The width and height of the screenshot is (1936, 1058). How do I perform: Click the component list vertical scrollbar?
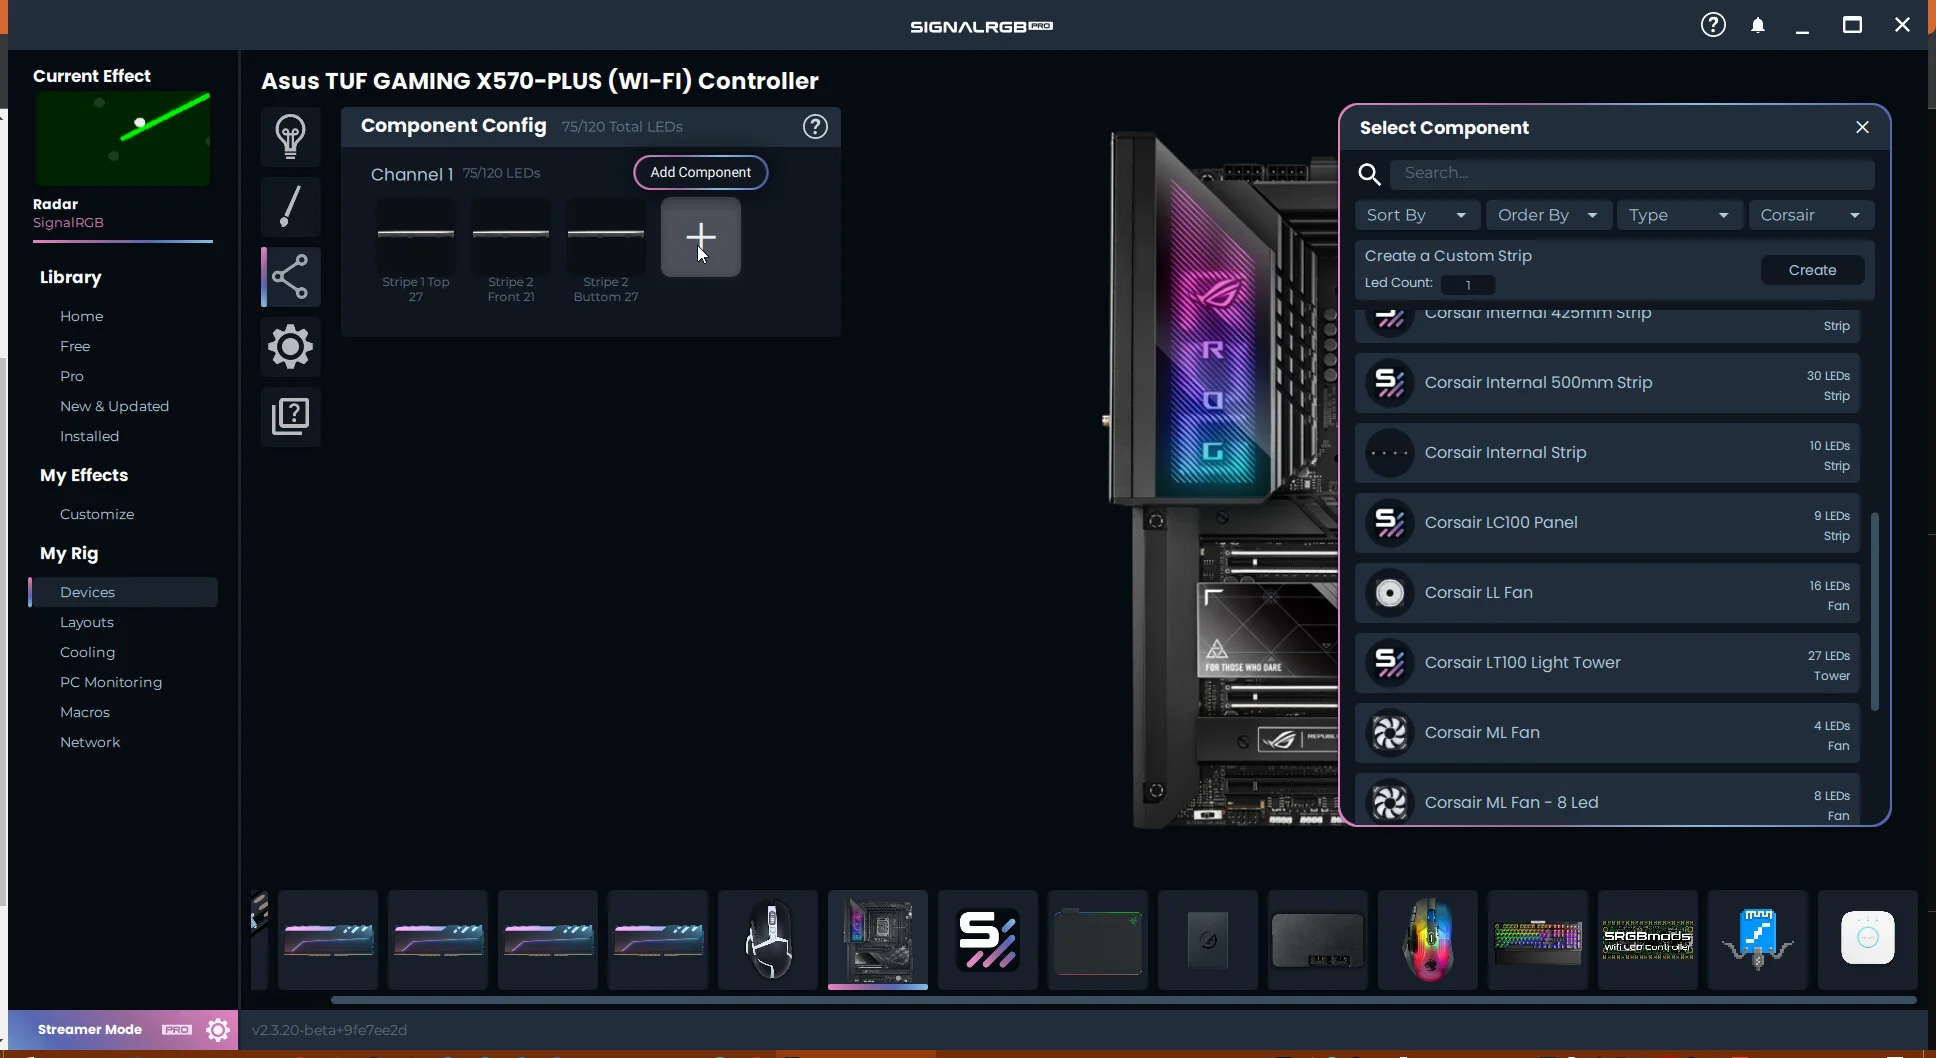click(x=1875, y=611)
